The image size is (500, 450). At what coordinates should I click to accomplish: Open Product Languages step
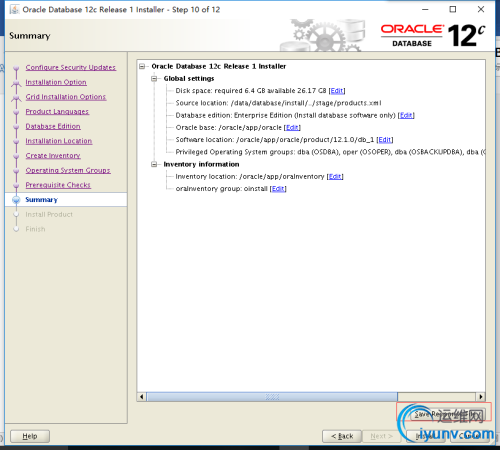(57, 111)
